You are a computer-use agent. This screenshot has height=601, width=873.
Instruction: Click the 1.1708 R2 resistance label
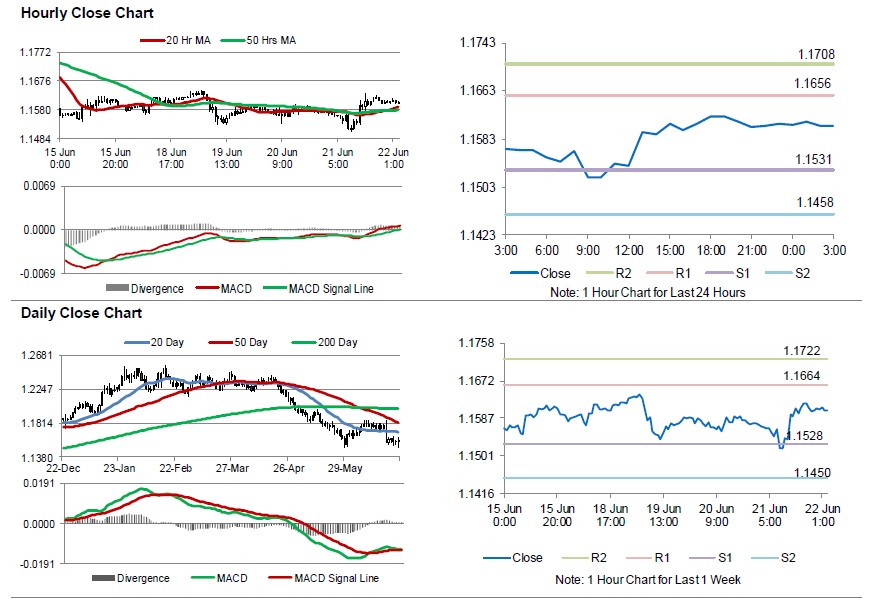click(x=815, y=54)
